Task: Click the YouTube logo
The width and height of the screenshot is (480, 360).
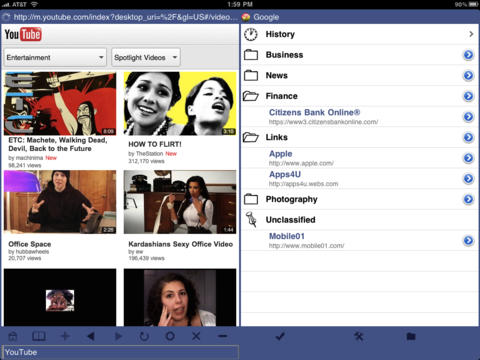Action: click(x=23, y=34)
